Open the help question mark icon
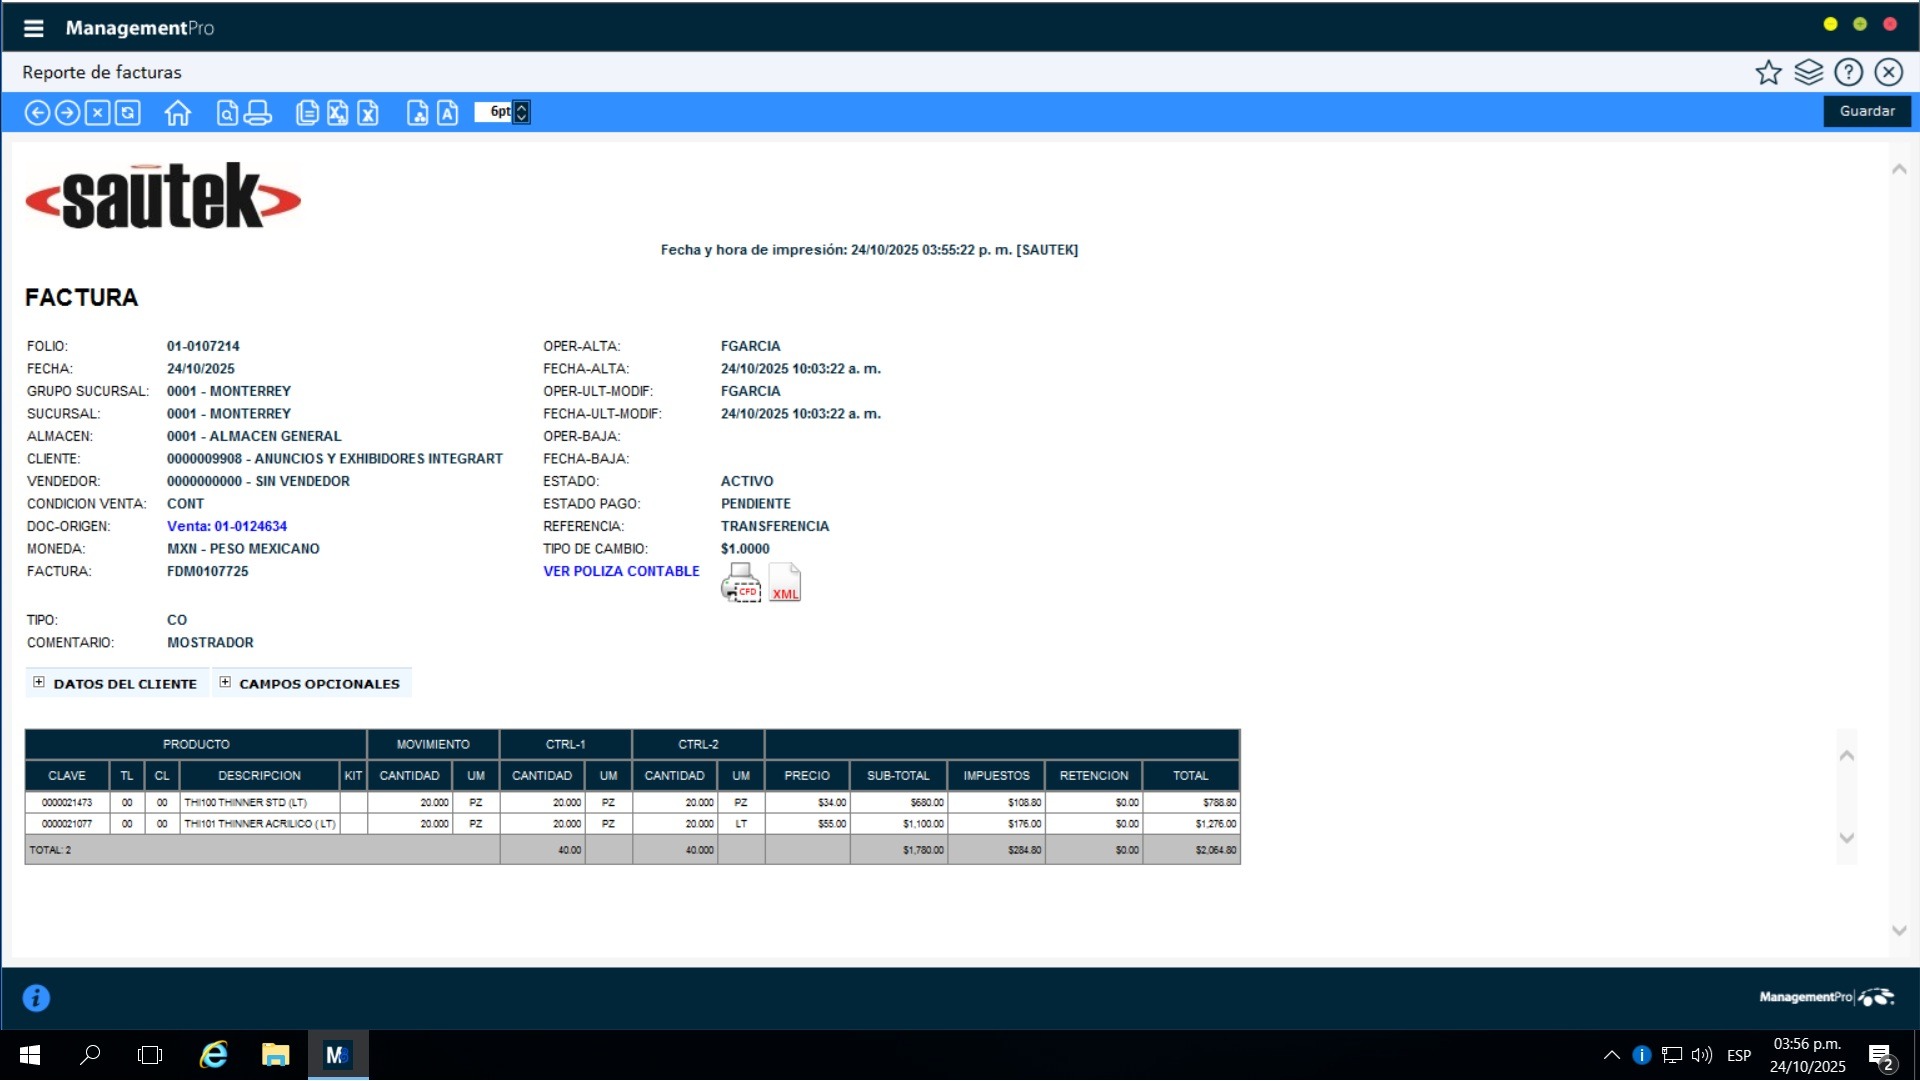 (1848, 72)
